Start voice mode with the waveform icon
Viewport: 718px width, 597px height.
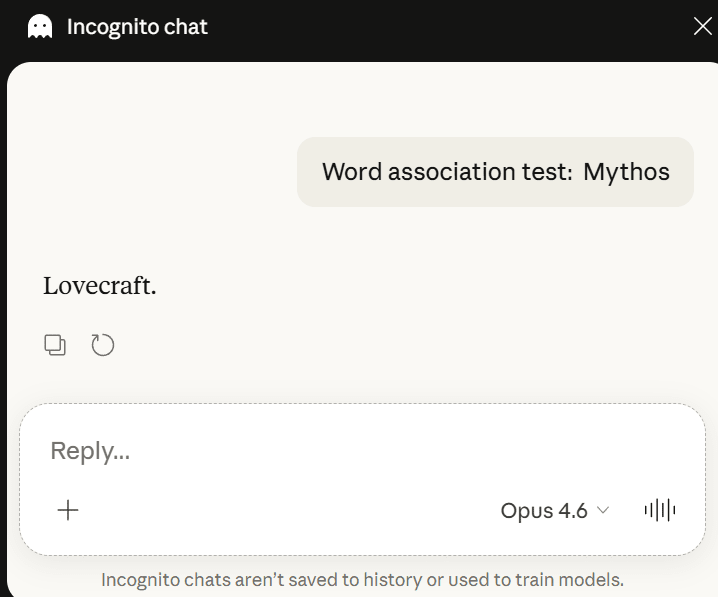pyautogui.click(x=660, y=510)
